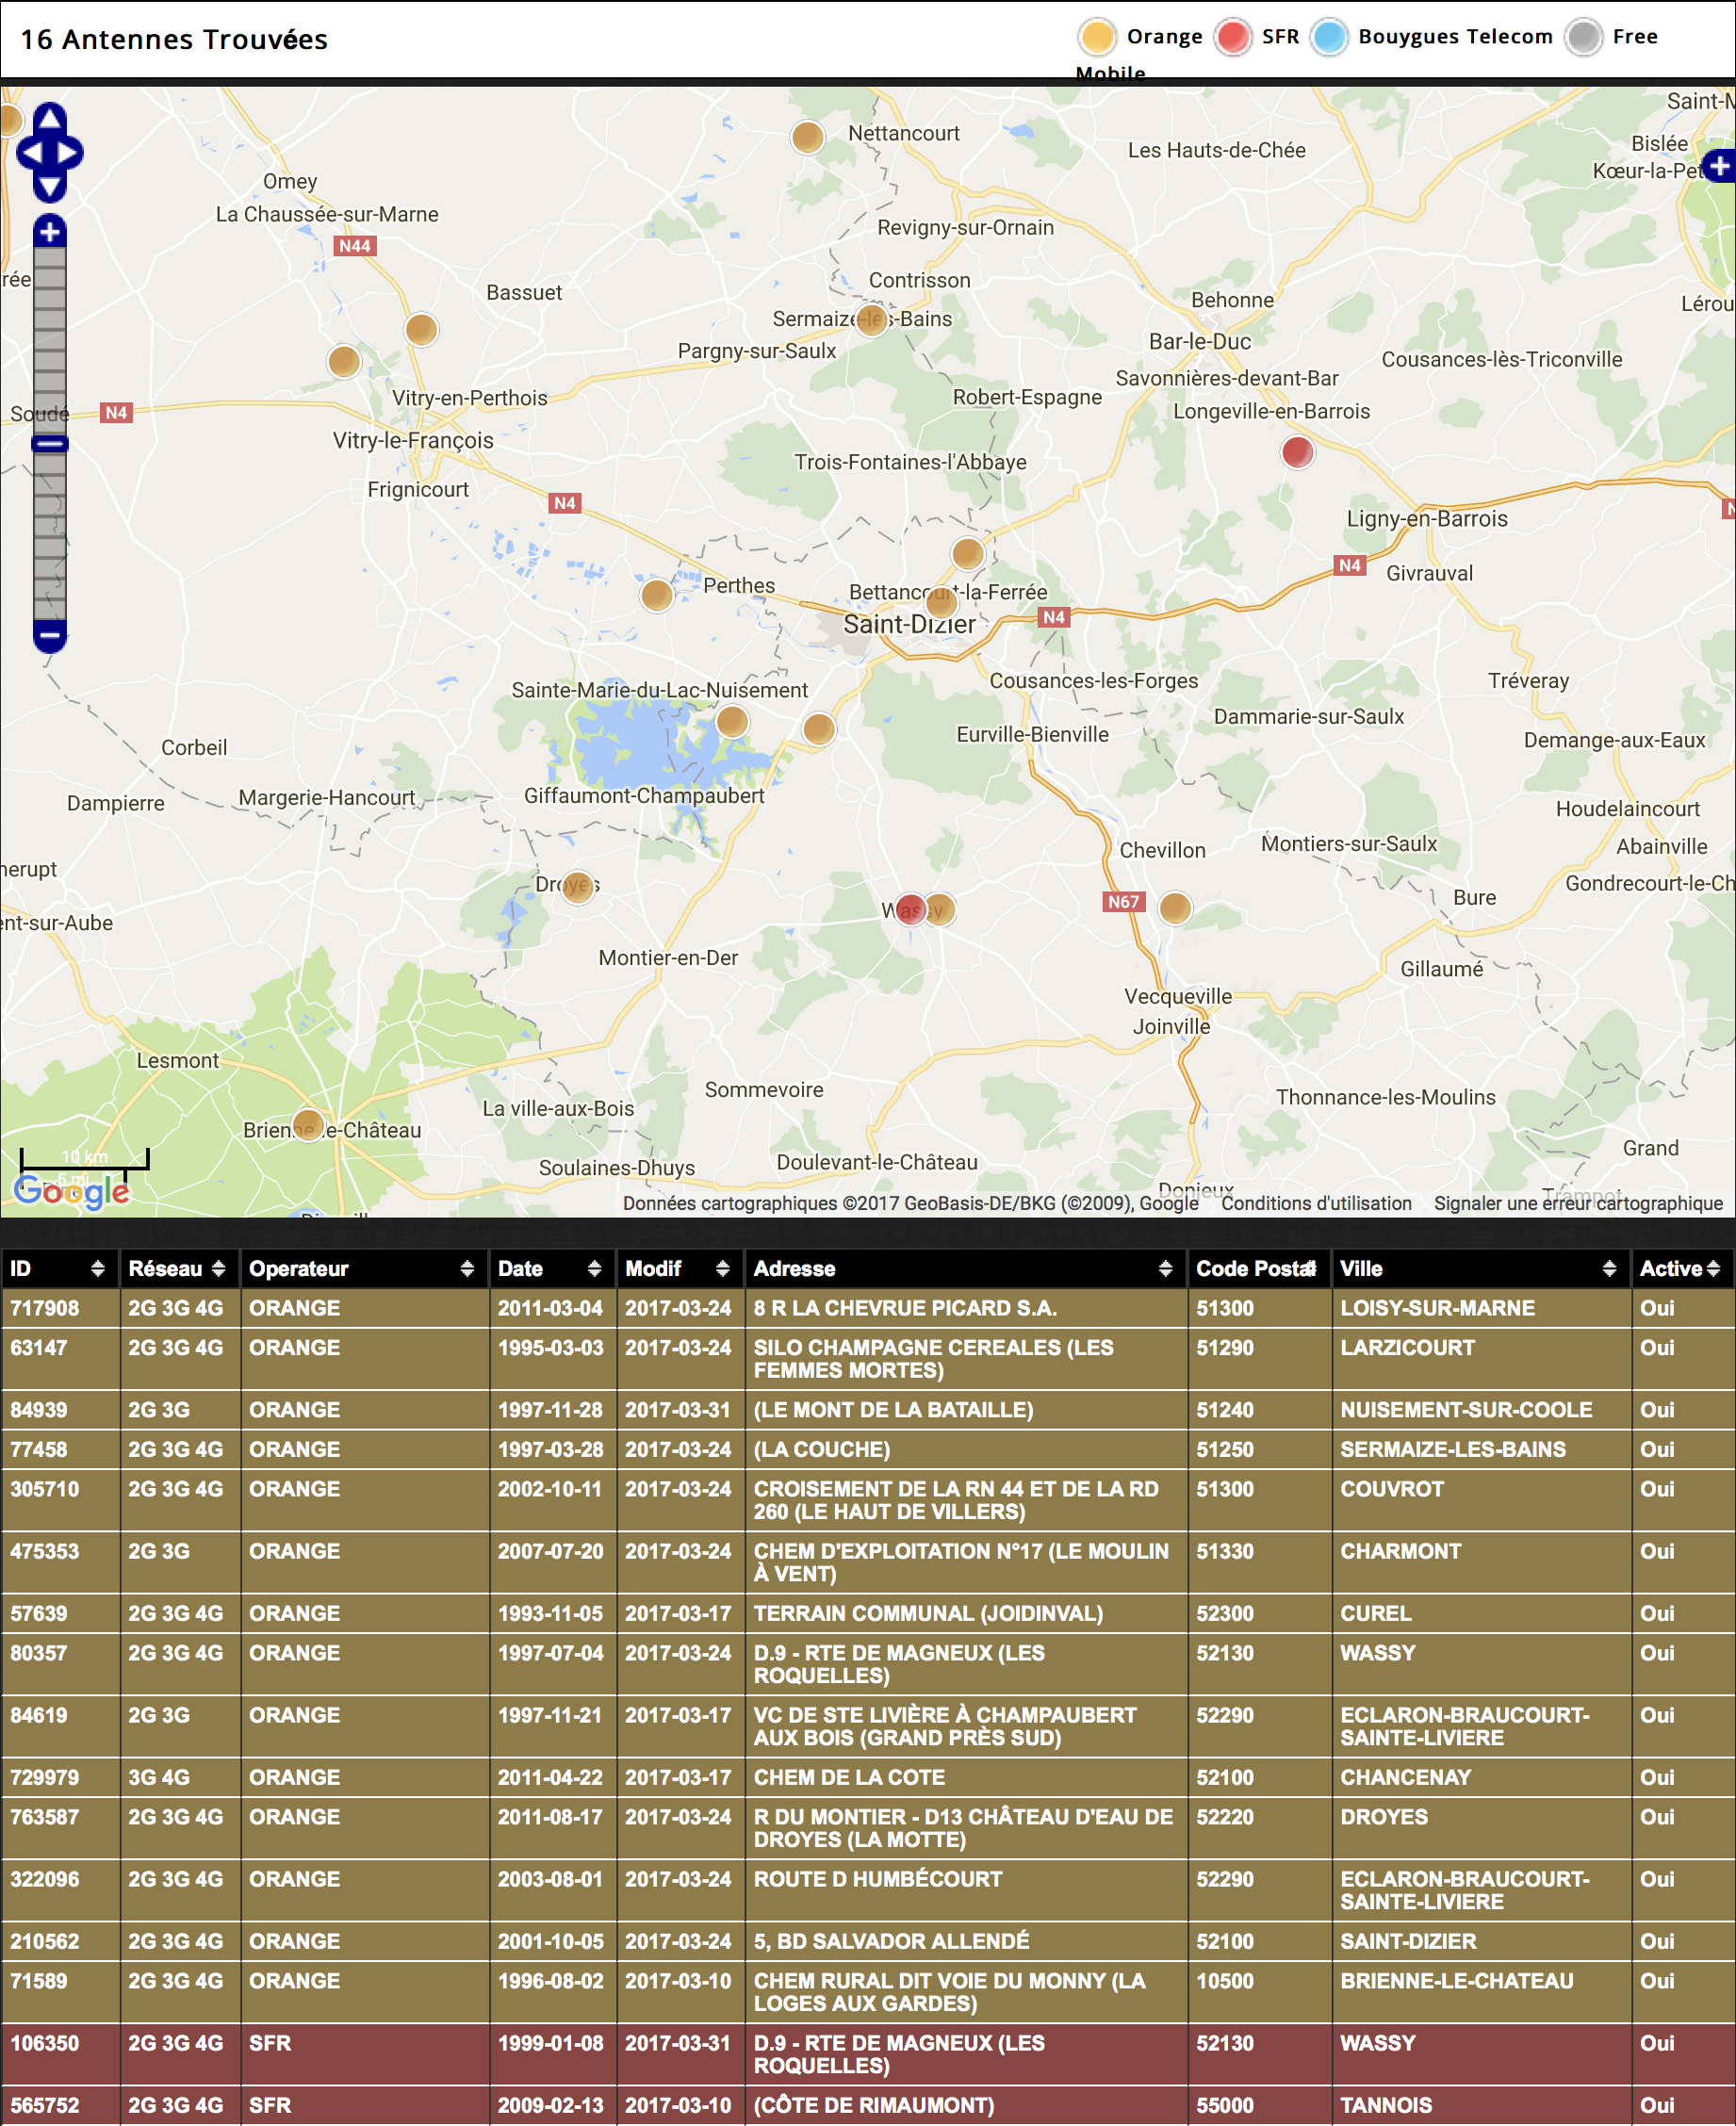
Task: Sort table by Date column
Action: point(552,1268)
